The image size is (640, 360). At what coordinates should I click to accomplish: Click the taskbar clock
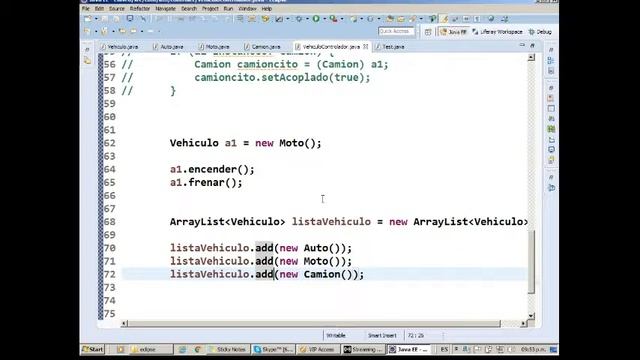533,349
